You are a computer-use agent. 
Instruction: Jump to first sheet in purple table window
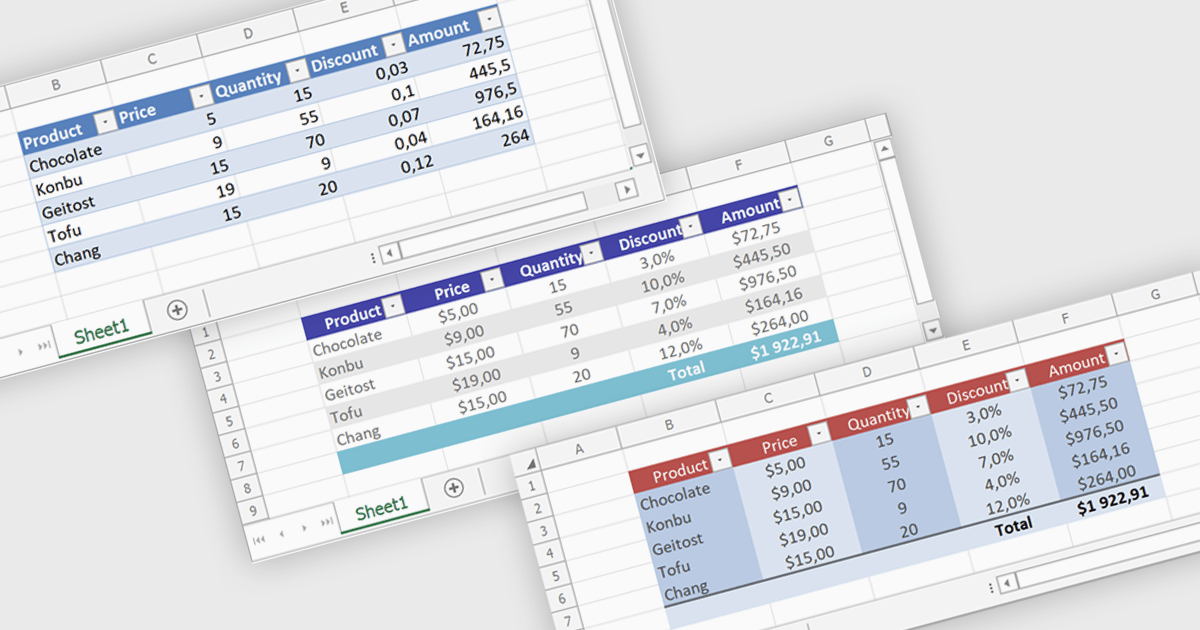pyautogui.click(x=261, y=539)
